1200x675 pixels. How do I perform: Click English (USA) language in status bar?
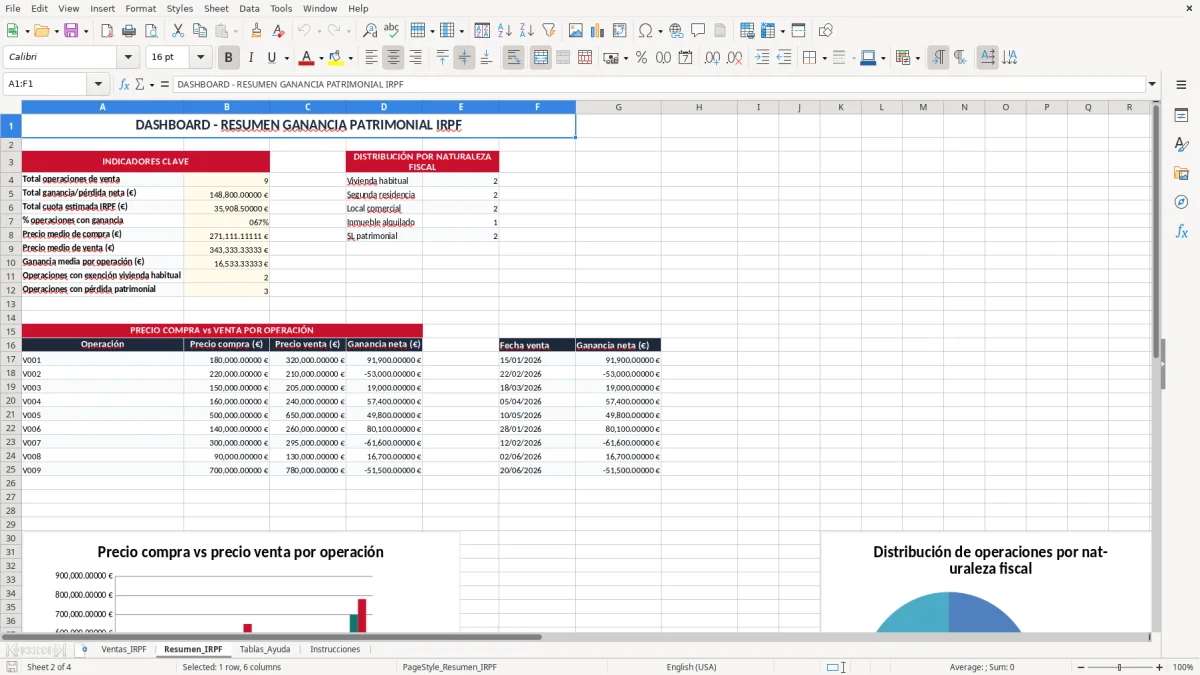pos(692,667)
